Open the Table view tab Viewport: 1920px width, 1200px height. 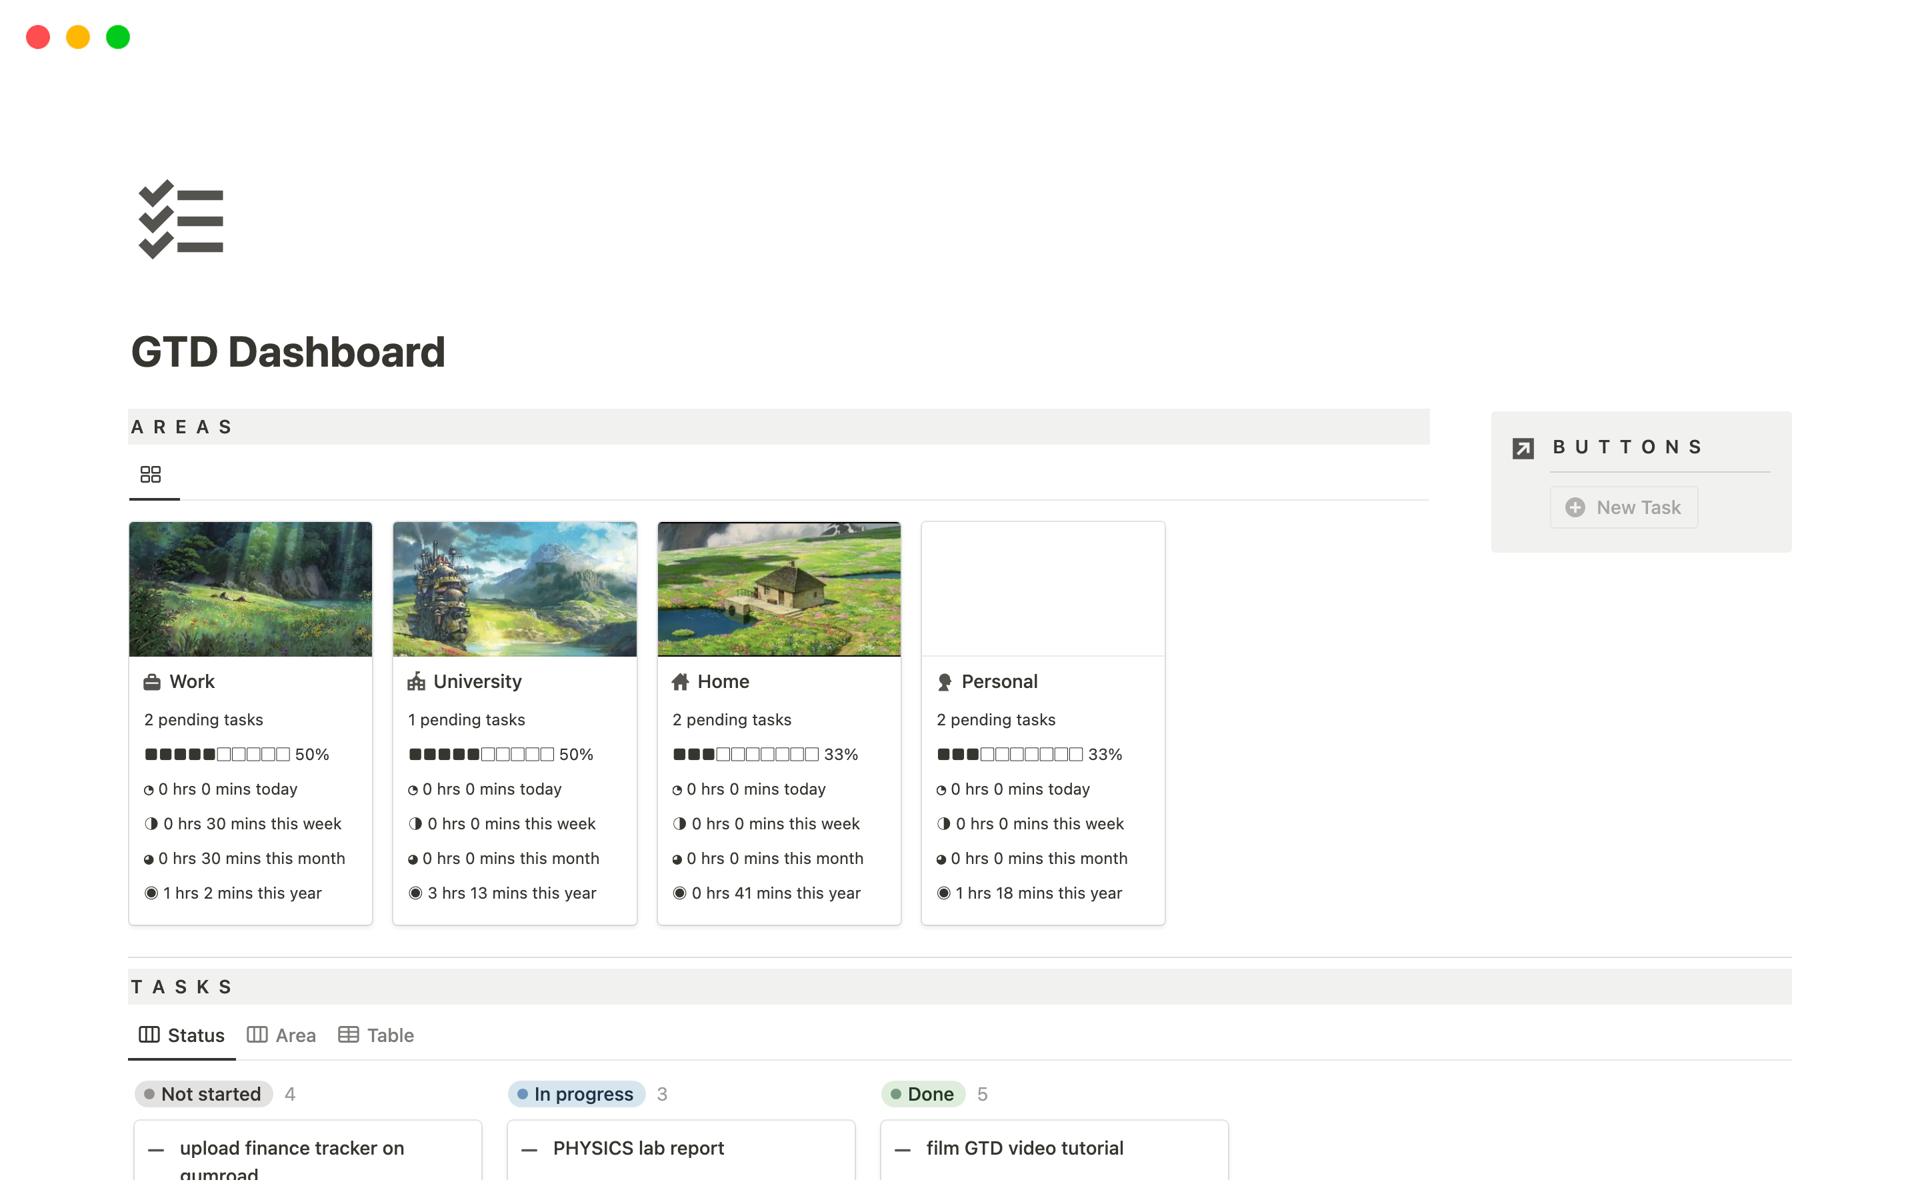tap(376, 1035)
